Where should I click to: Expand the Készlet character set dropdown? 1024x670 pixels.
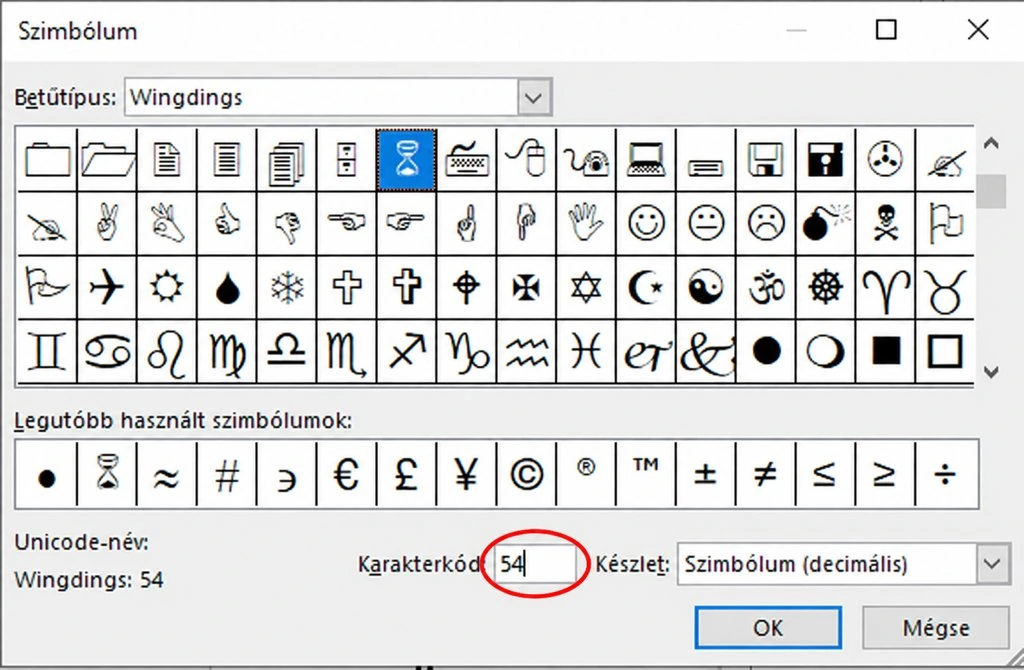click(993, 564)
